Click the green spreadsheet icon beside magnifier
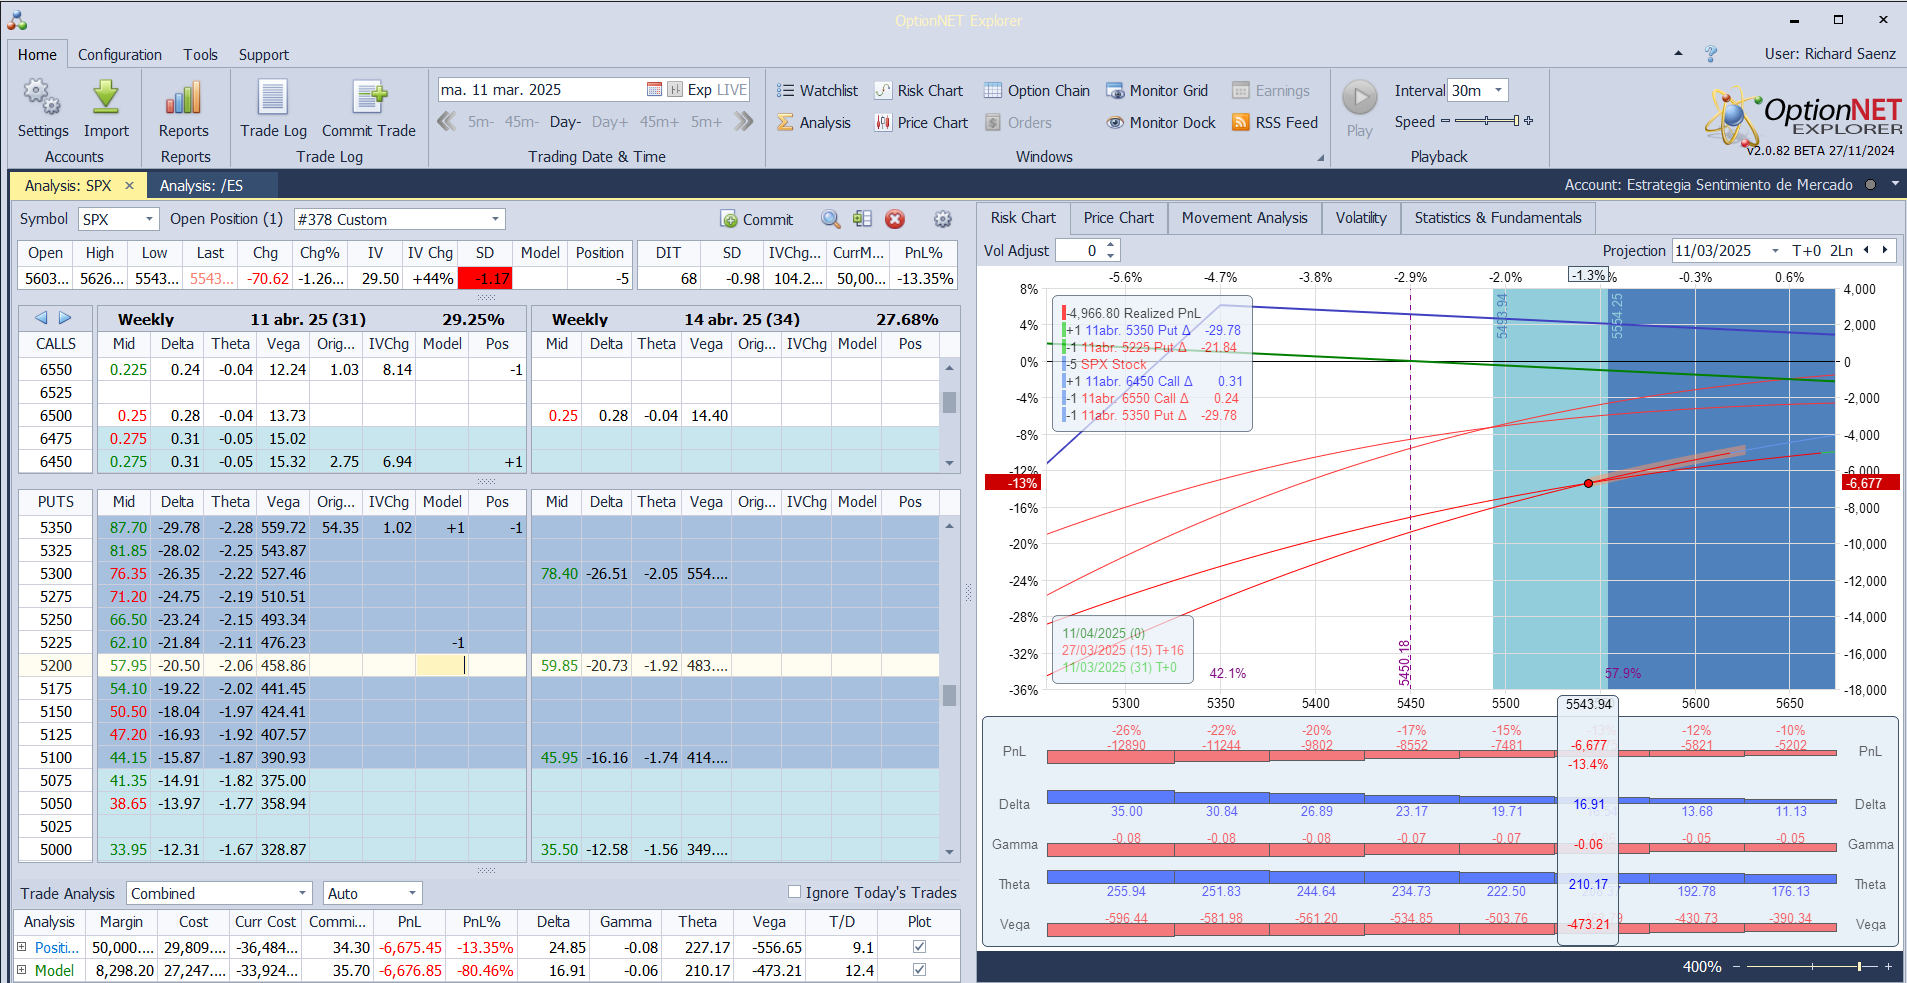 pyautogui.click(x=862, y=219)
